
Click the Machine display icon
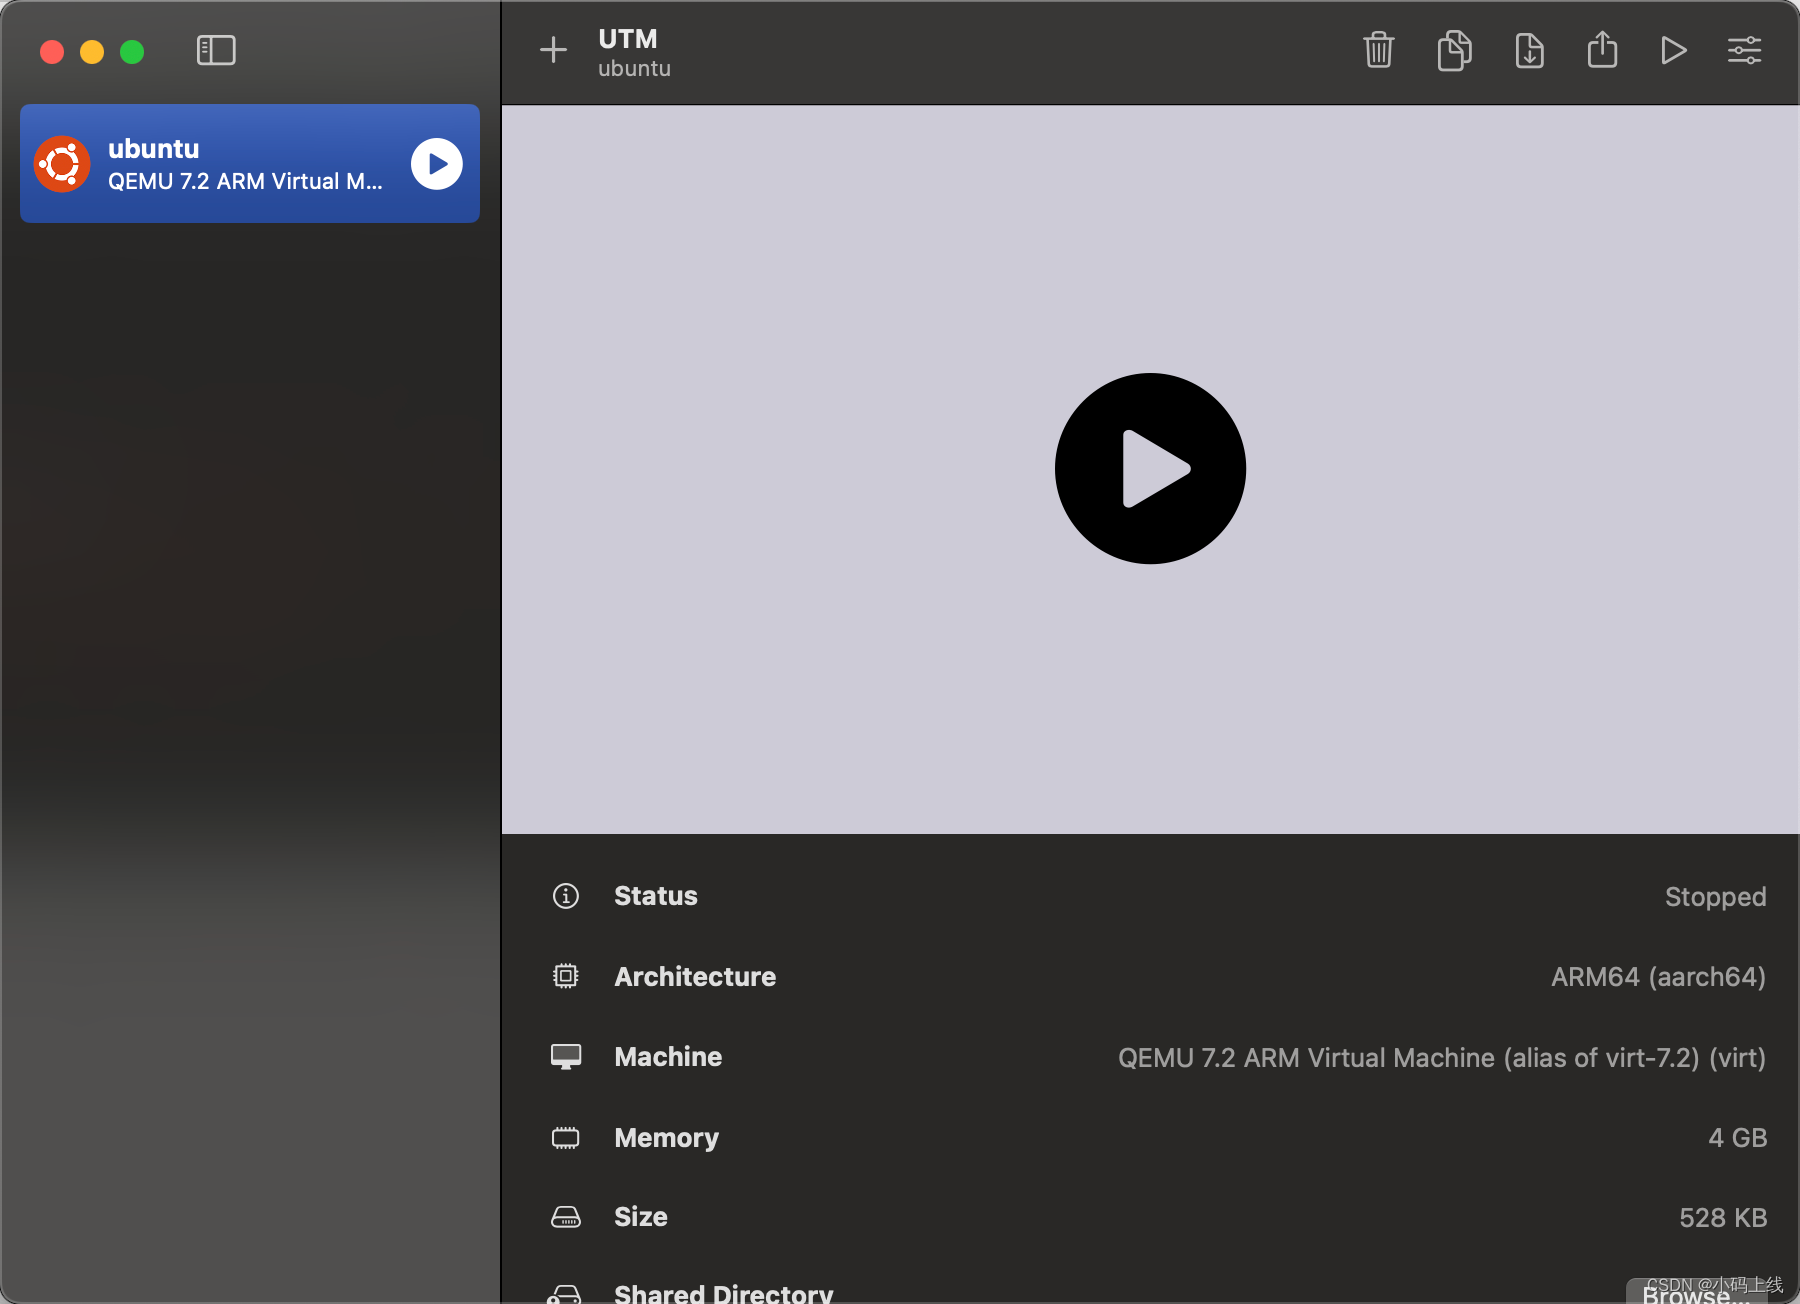[566, 1057]
